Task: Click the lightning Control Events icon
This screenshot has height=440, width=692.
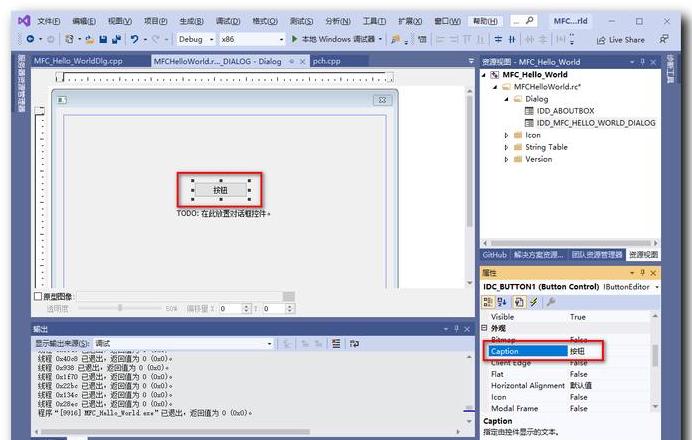Action: (x=534, y=302)
